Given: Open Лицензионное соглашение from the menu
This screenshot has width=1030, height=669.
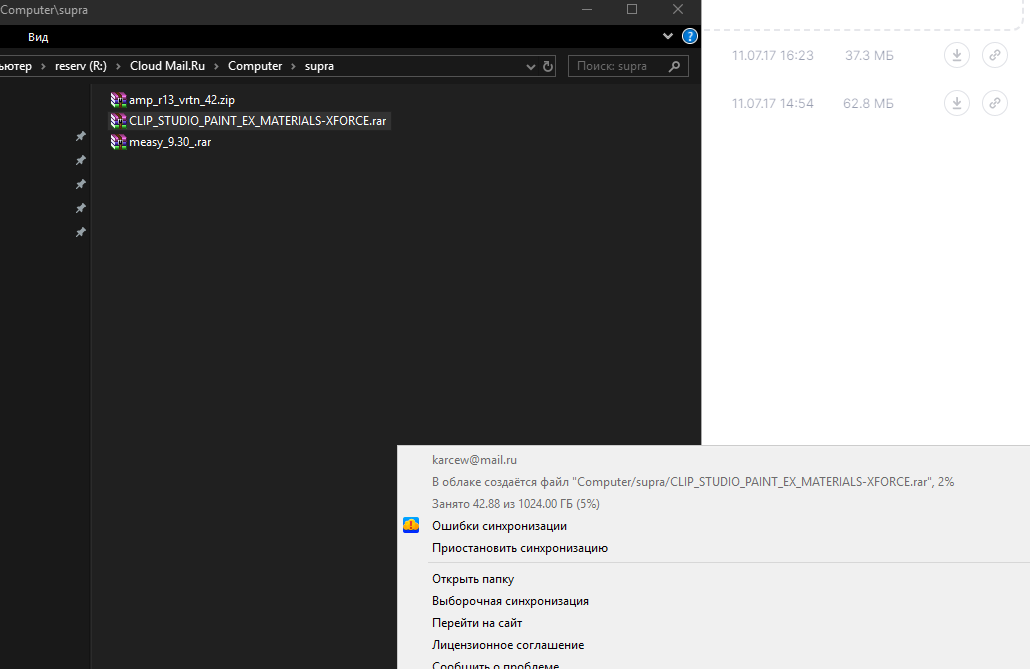Looking at the screenshot, I should pos(507,645).
